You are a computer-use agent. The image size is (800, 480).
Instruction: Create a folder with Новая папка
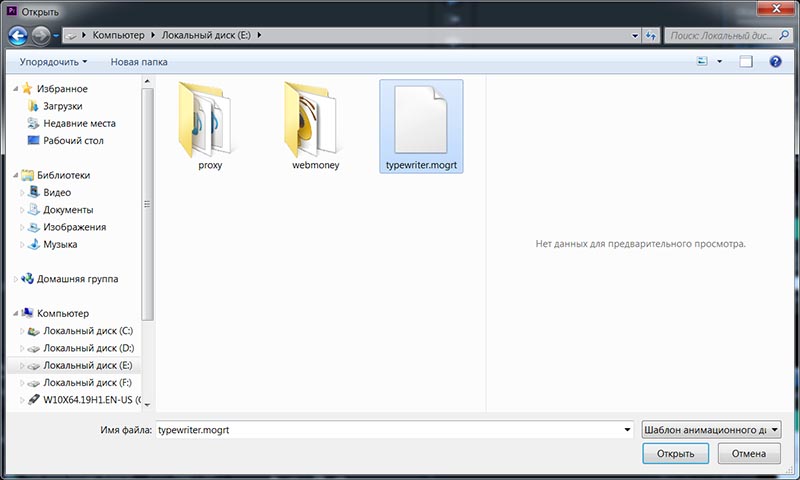[x=139, y=62]
